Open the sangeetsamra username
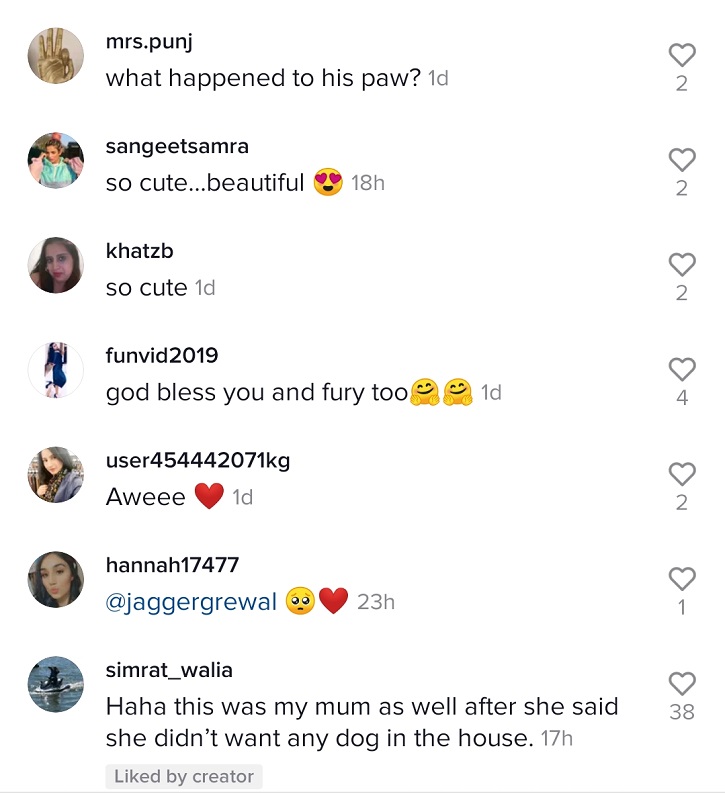The height and width of the screenshot is (812, 725). (177, 146)
